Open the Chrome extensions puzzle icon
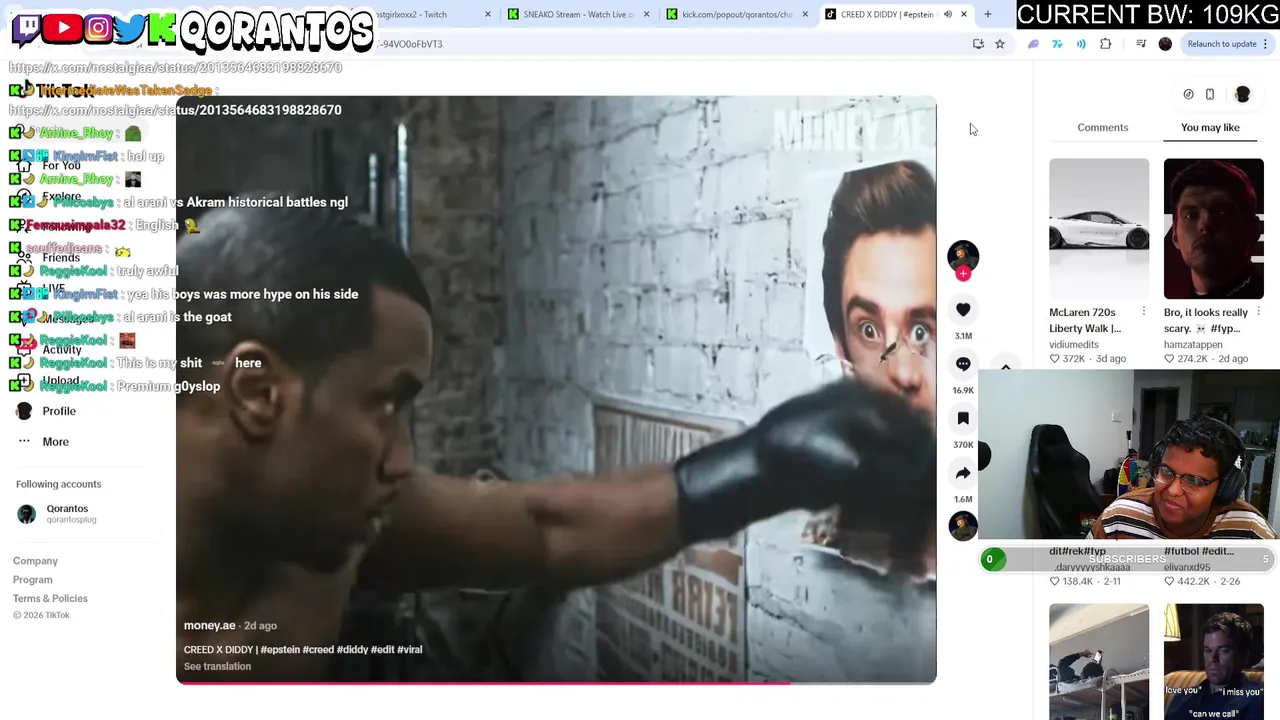1280x720 pixels. click(1105, 44)
